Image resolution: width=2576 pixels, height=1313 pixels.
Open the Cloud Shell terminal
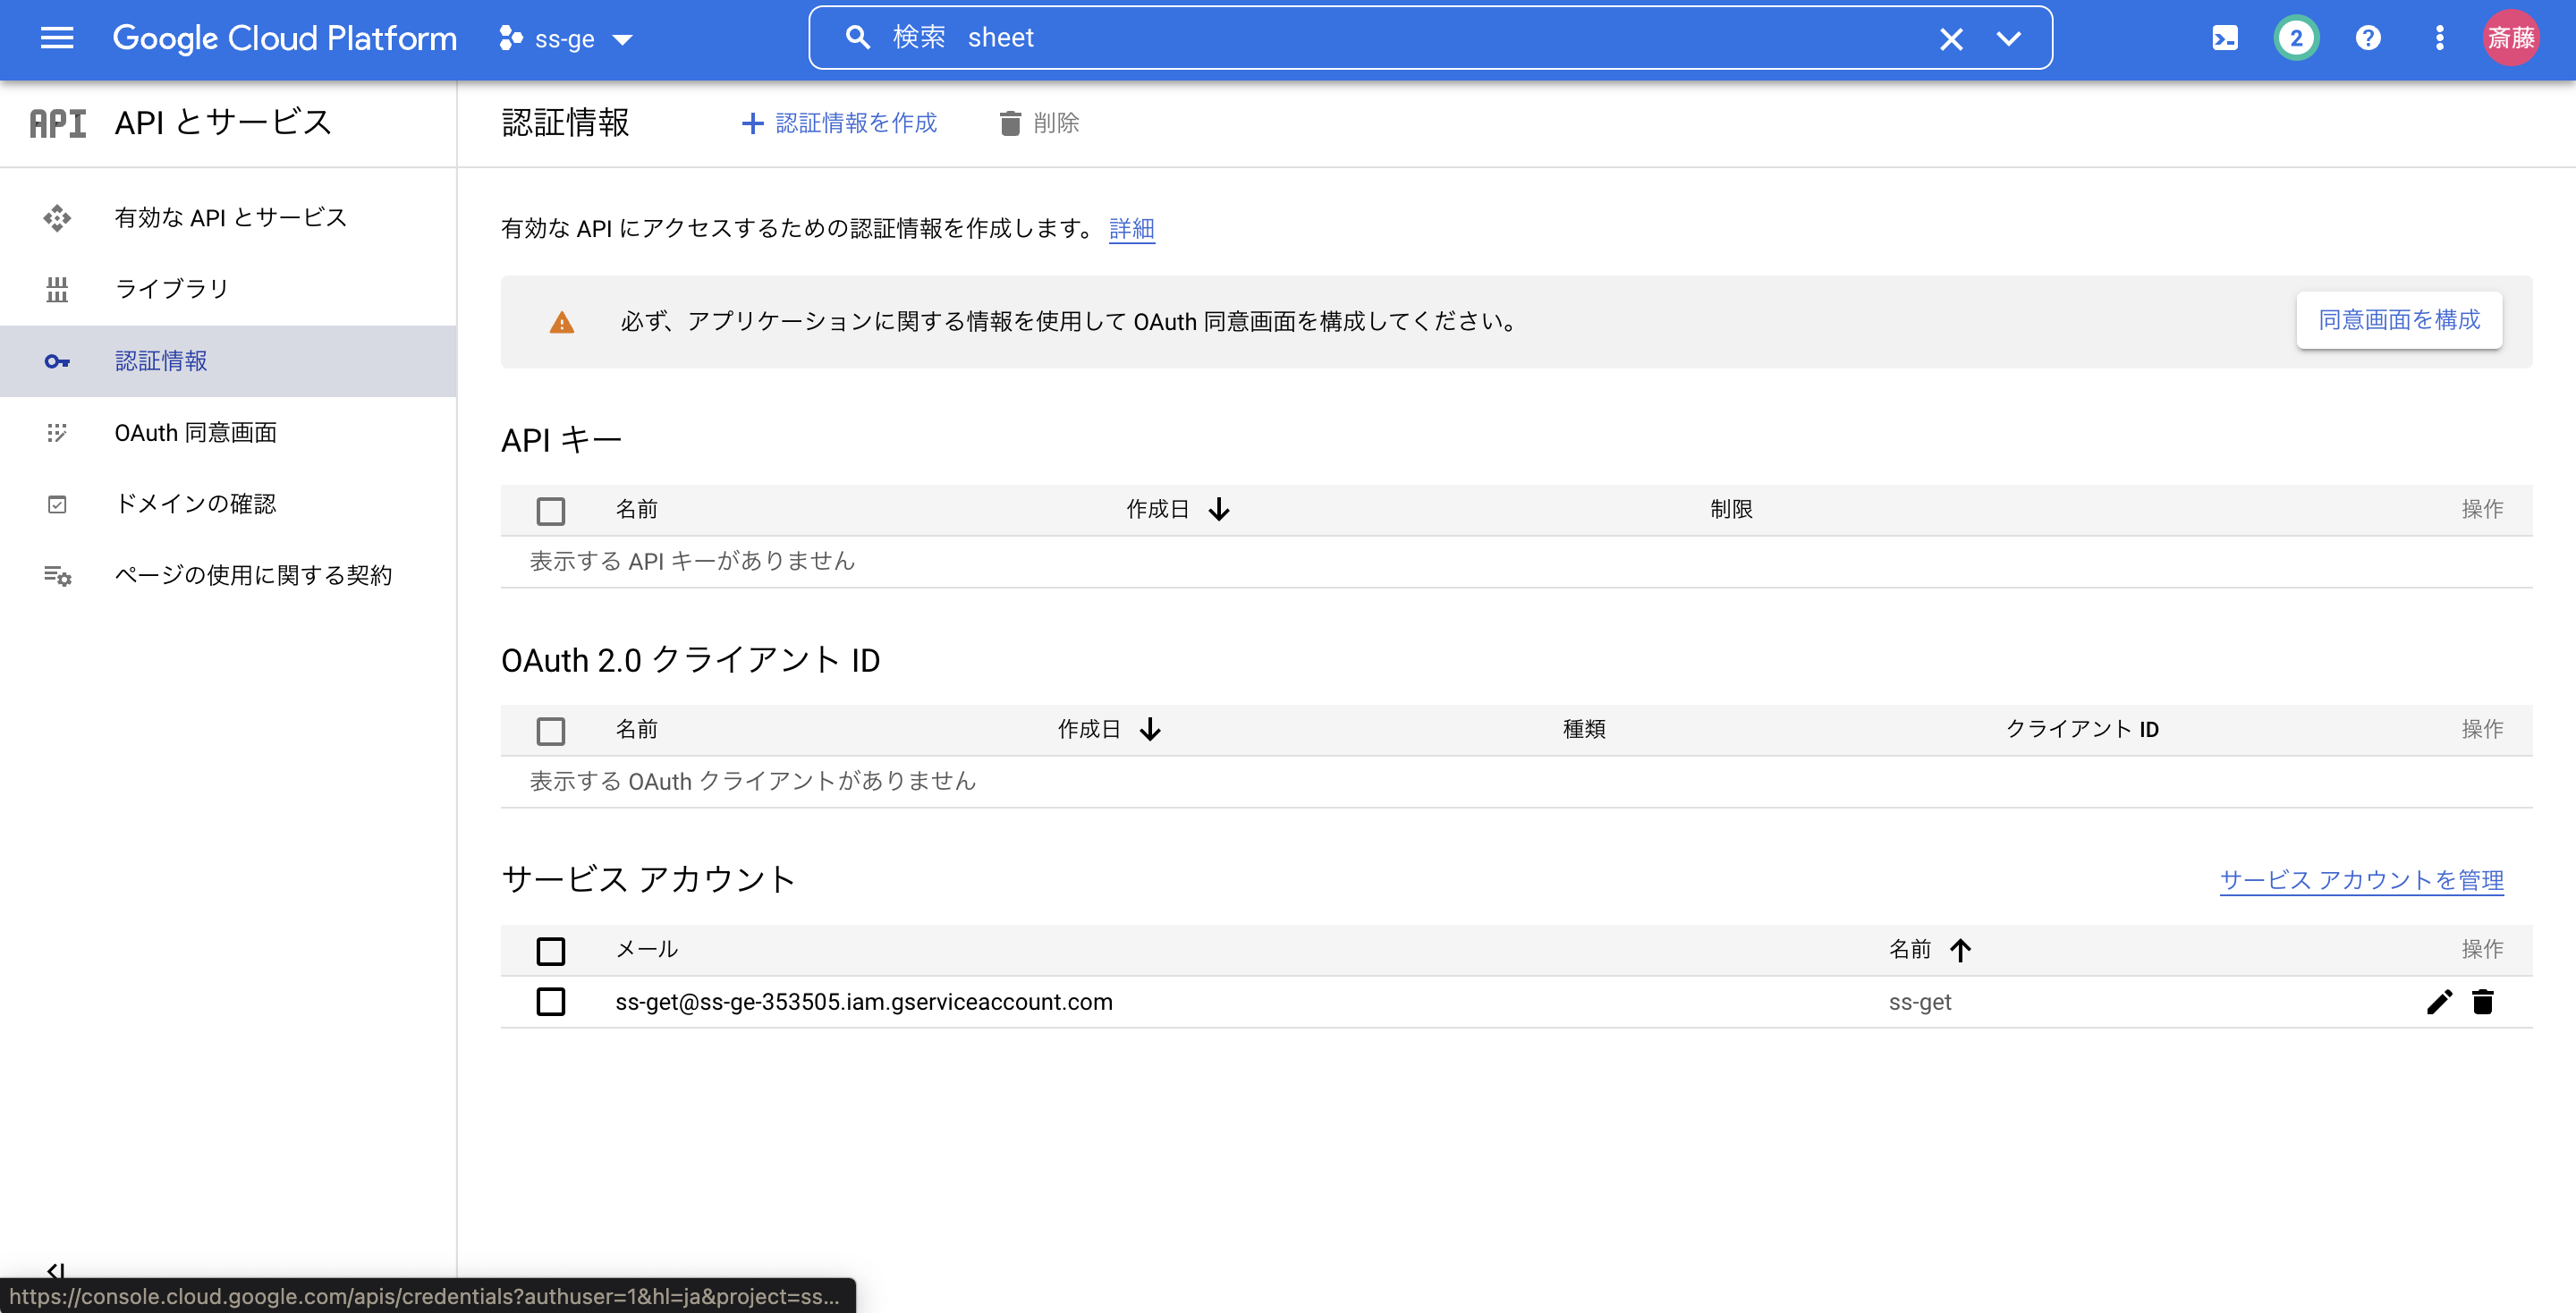tap(2225, 37)
